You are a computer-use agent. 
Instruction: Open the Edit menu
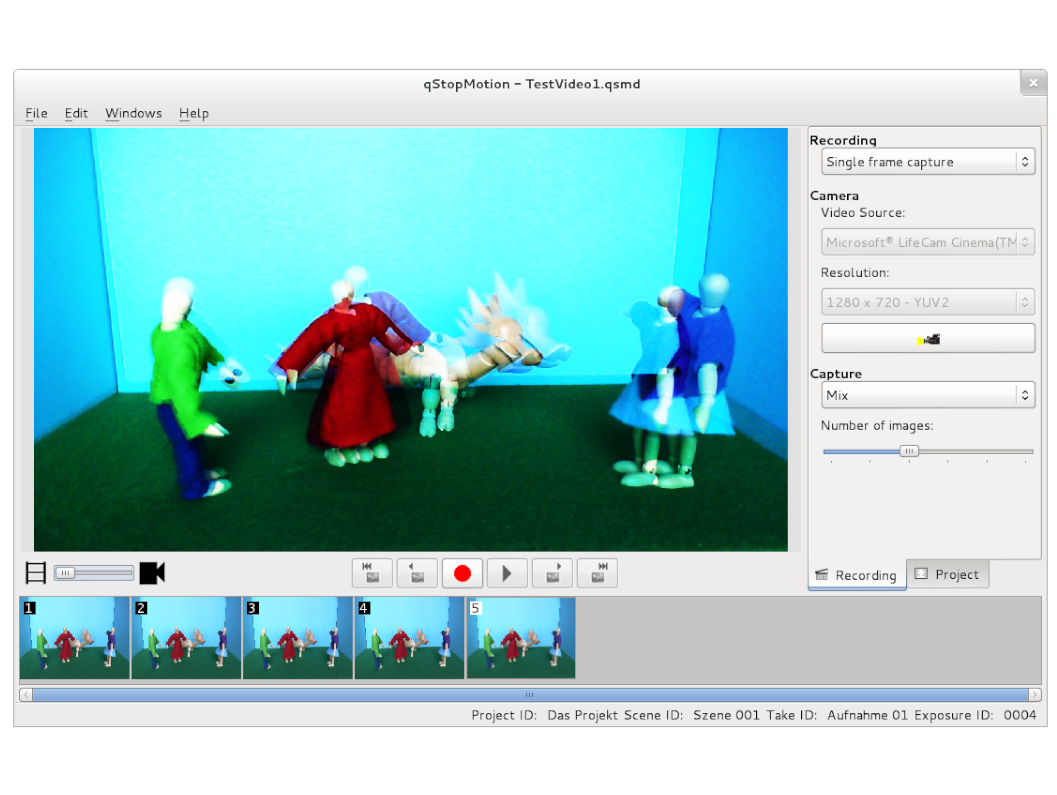pos(76,113)
